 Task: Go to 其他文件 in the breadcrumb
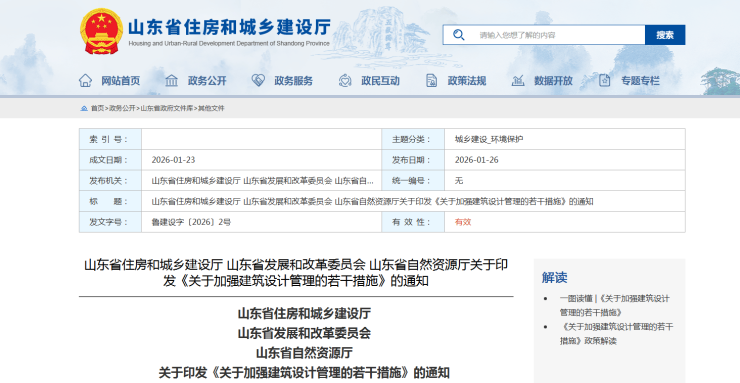pyautogui.click(x=211, y=108)
